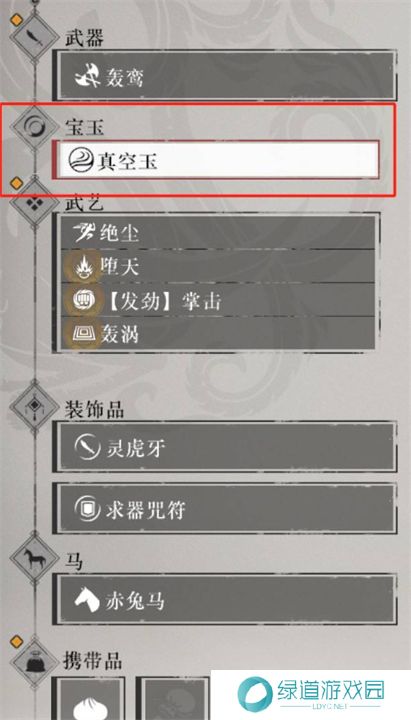411x720 pixels.
Task: Open the 求器咒符 accessory slot
Action: (225, 509)
